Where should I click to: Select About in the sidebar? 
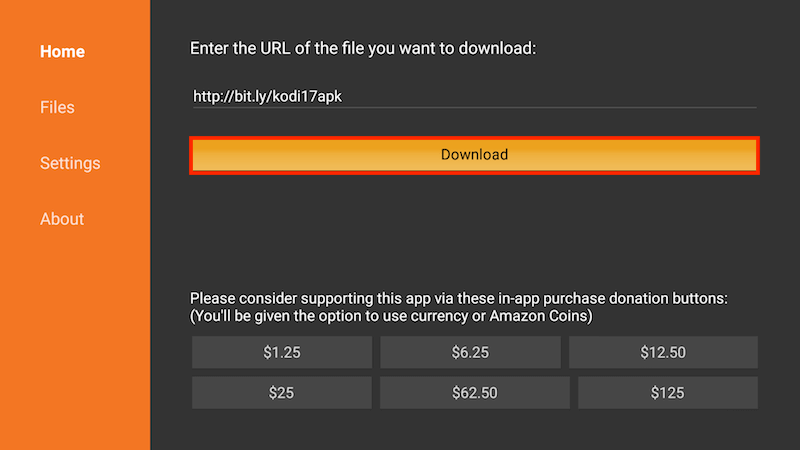tap(62, 219)
